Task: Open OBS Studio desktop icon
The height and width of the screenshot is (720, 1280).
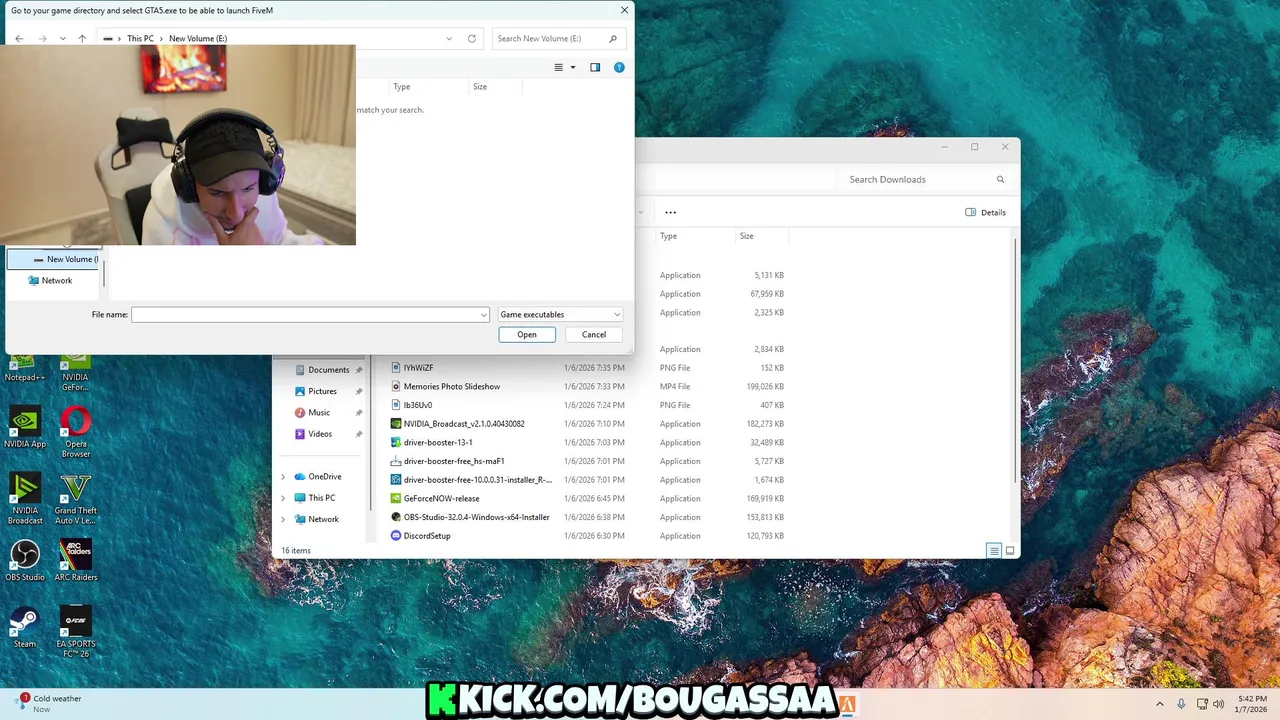Action: (x=25, y=560)
